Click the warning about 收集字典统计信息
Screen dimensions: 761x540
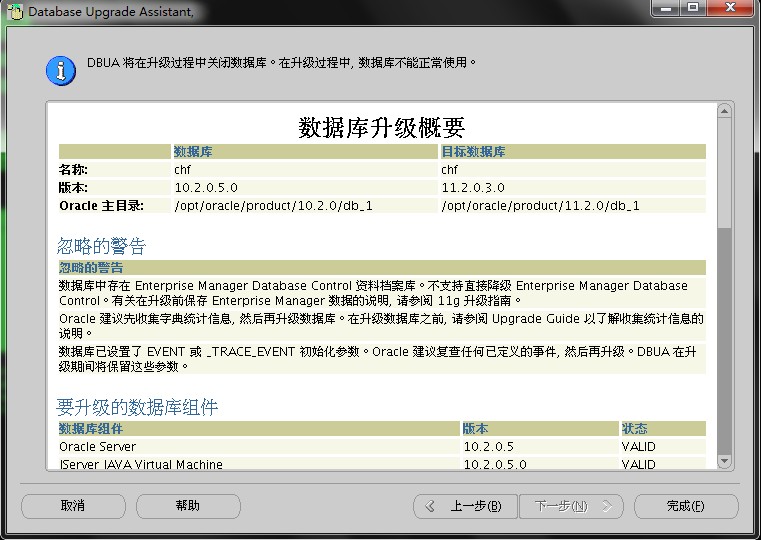pyautogui.click(x=382, y=326)
